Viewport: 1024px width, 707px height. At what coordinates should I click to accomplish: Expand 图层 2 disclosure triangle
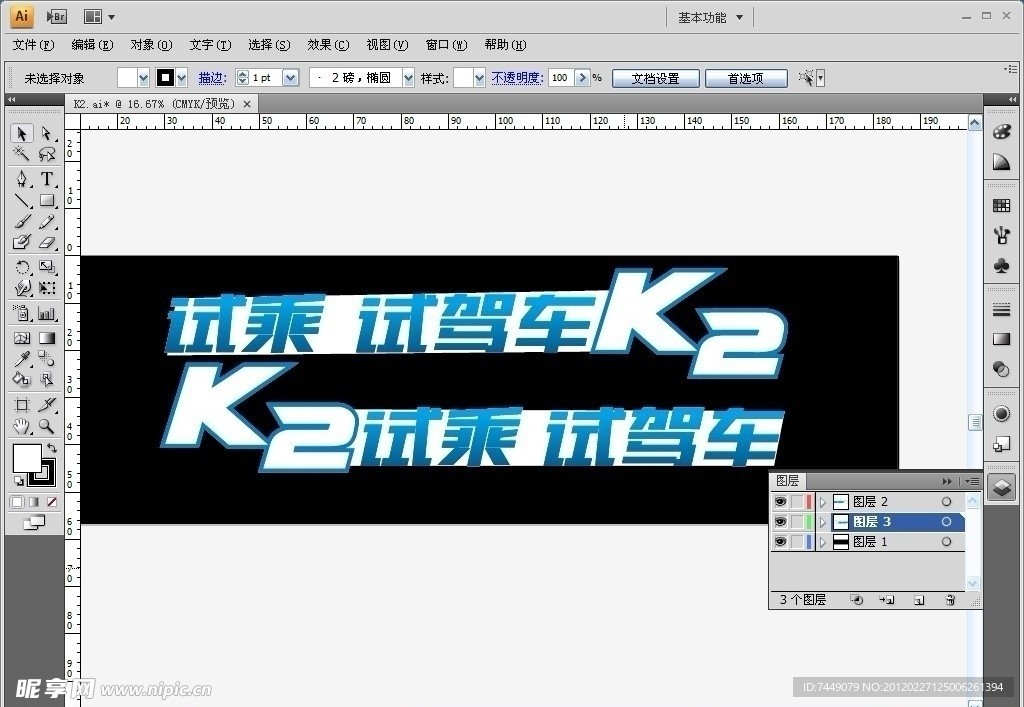pos(823,501)
